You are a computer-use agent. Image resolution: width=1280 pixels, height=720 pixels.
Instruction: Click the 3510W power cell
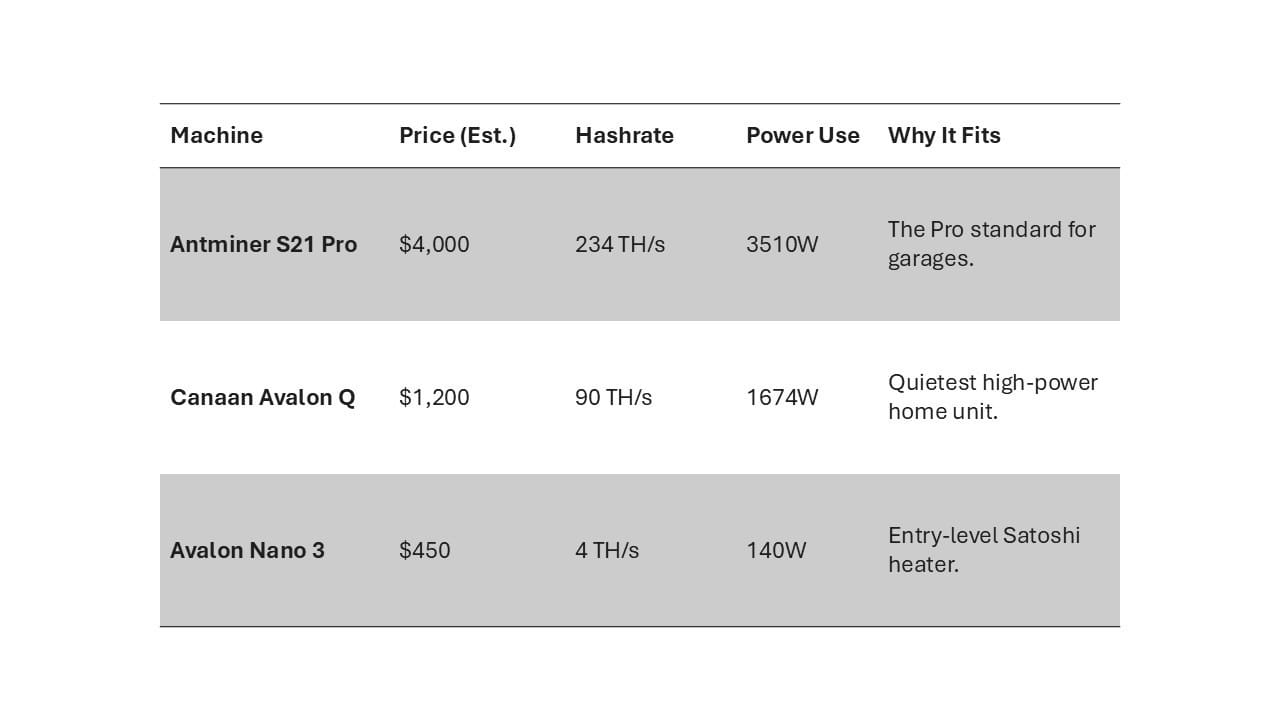pyautogui.click(x=782, y=245)
